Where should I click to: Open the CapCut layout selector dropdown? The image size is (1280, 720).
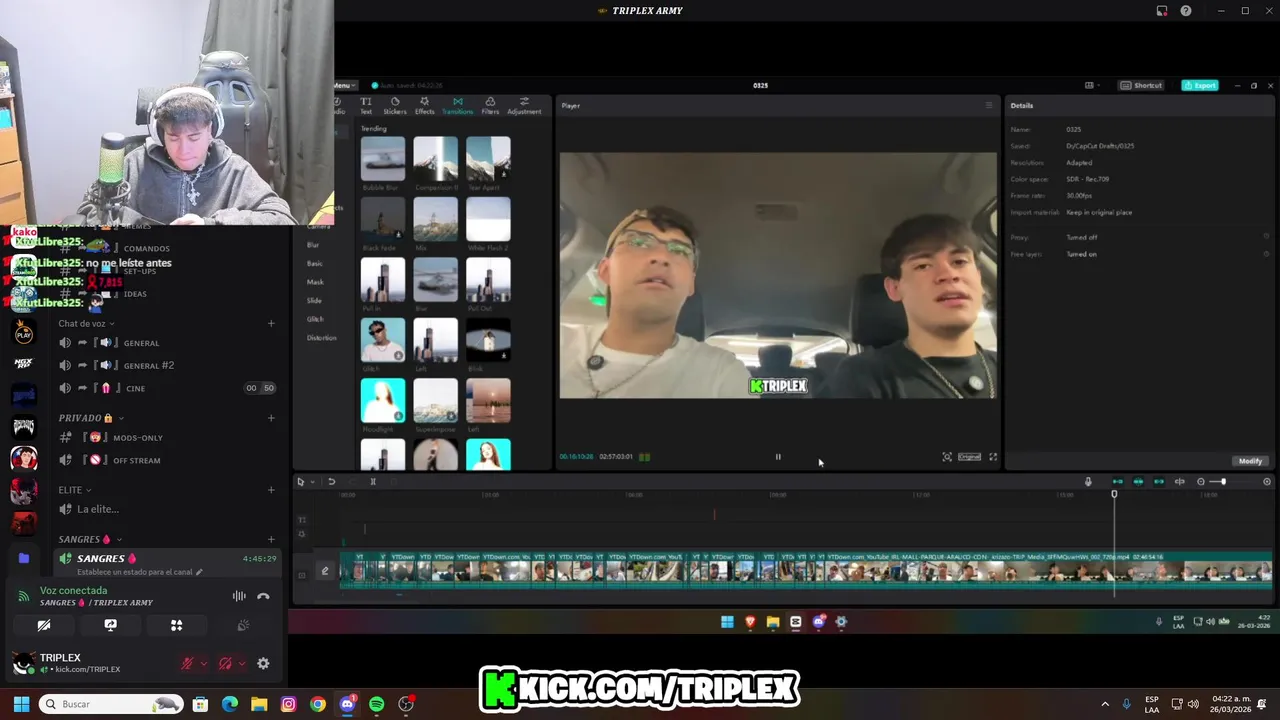[1092, 85]
